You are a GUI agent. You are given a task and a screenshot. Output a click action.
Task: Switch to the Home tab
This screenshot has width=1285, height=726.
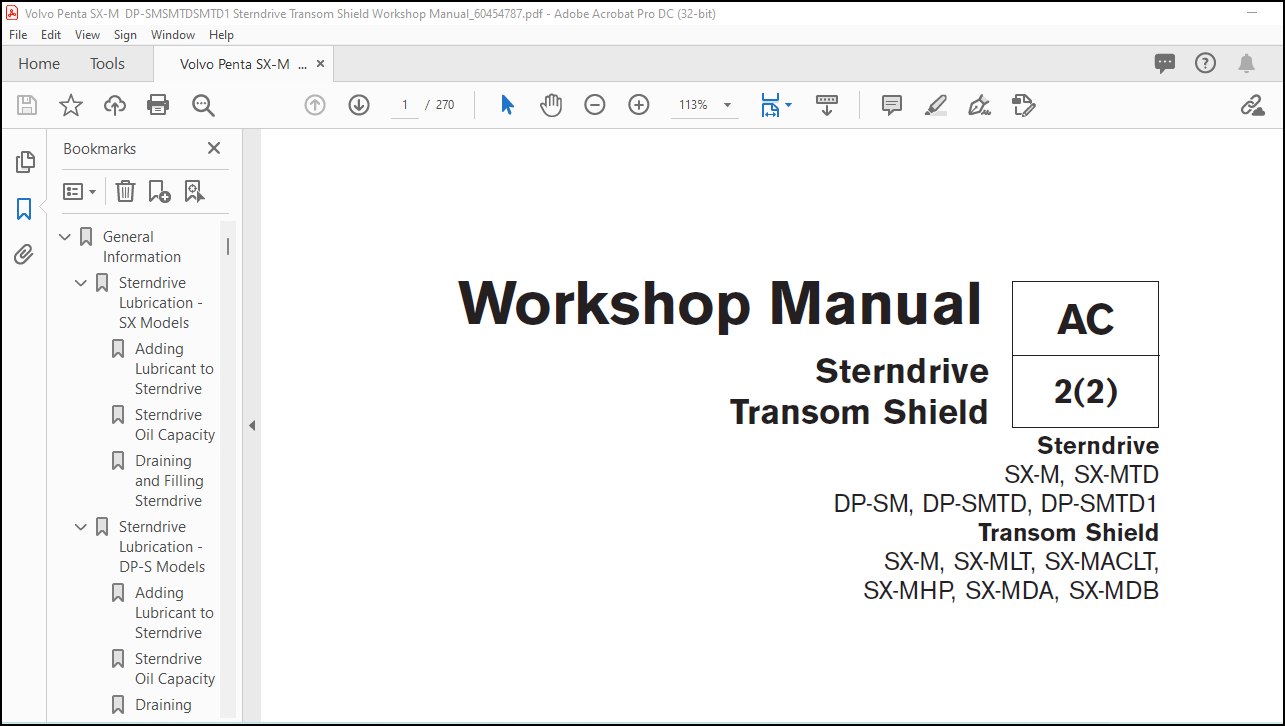click(x=39, y=63)
